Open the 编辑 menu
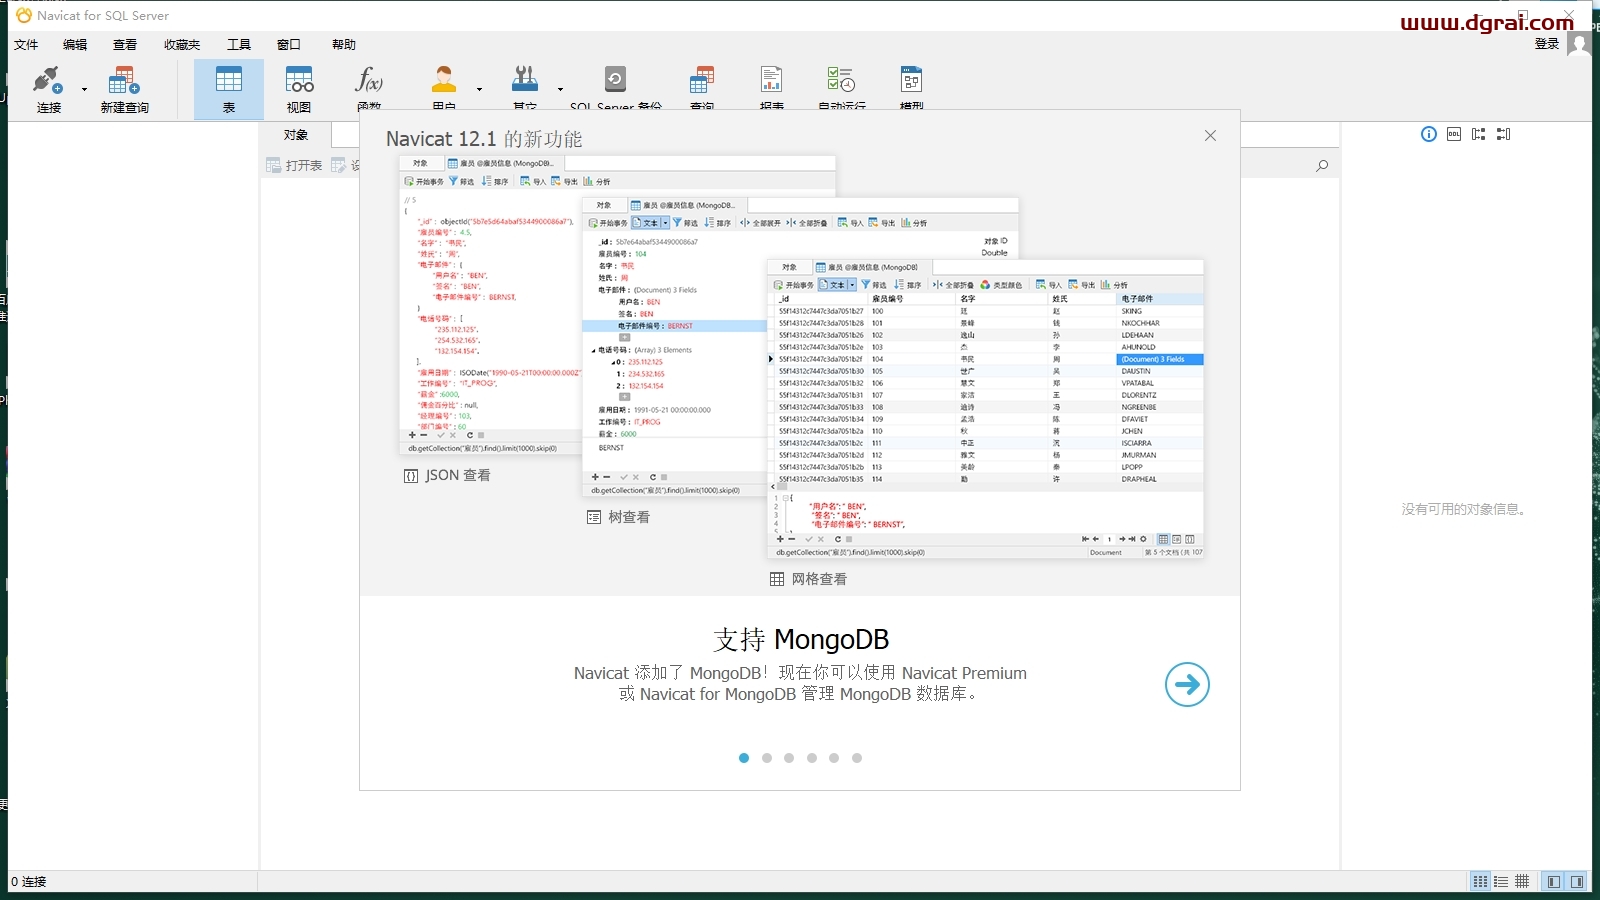The height and width of the screenshot is (900, 1600). 75,44
